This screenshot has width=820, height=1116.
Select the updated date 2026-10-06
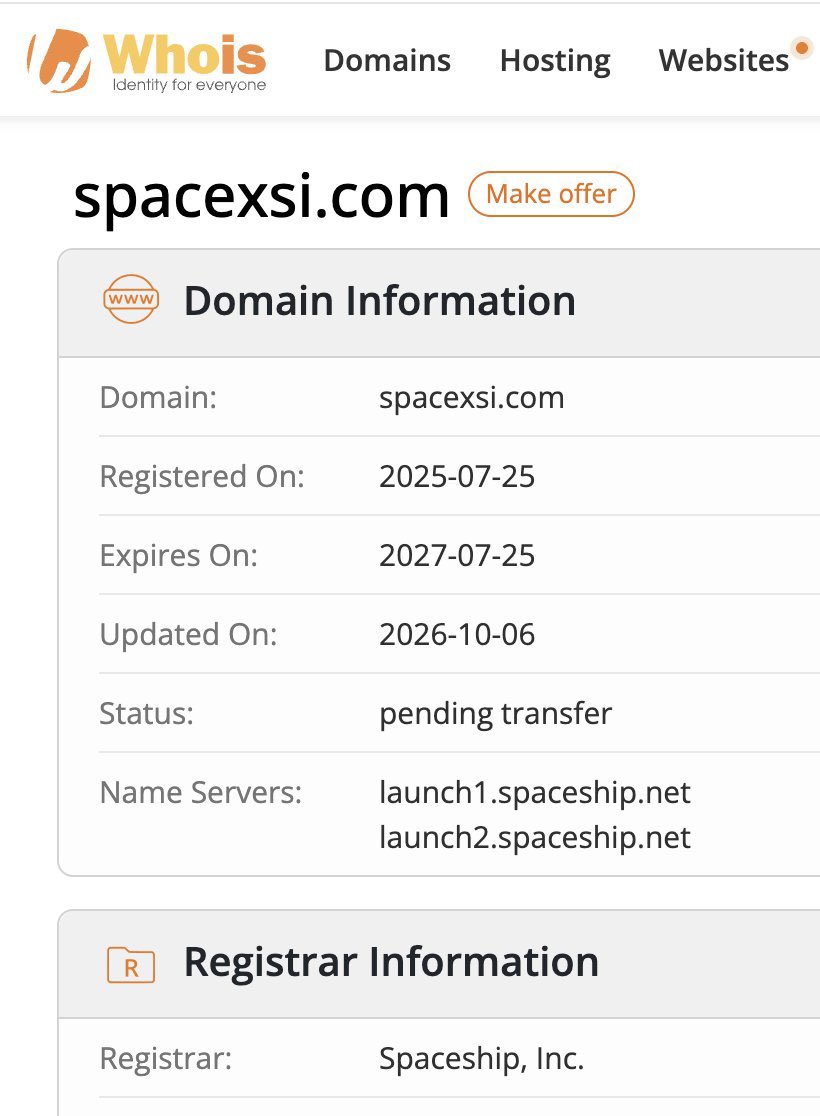tap(457, 634)
